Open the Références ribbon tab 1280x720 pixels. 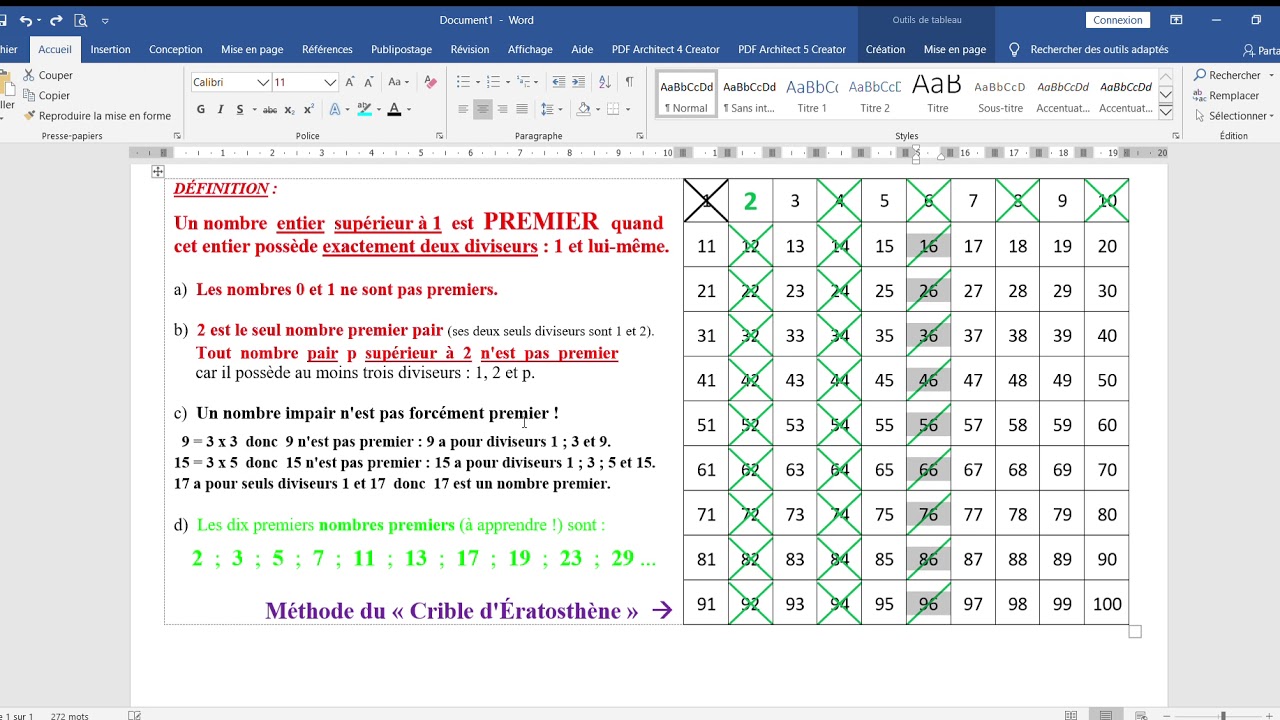pyautogui.click(x=327, y=49)
